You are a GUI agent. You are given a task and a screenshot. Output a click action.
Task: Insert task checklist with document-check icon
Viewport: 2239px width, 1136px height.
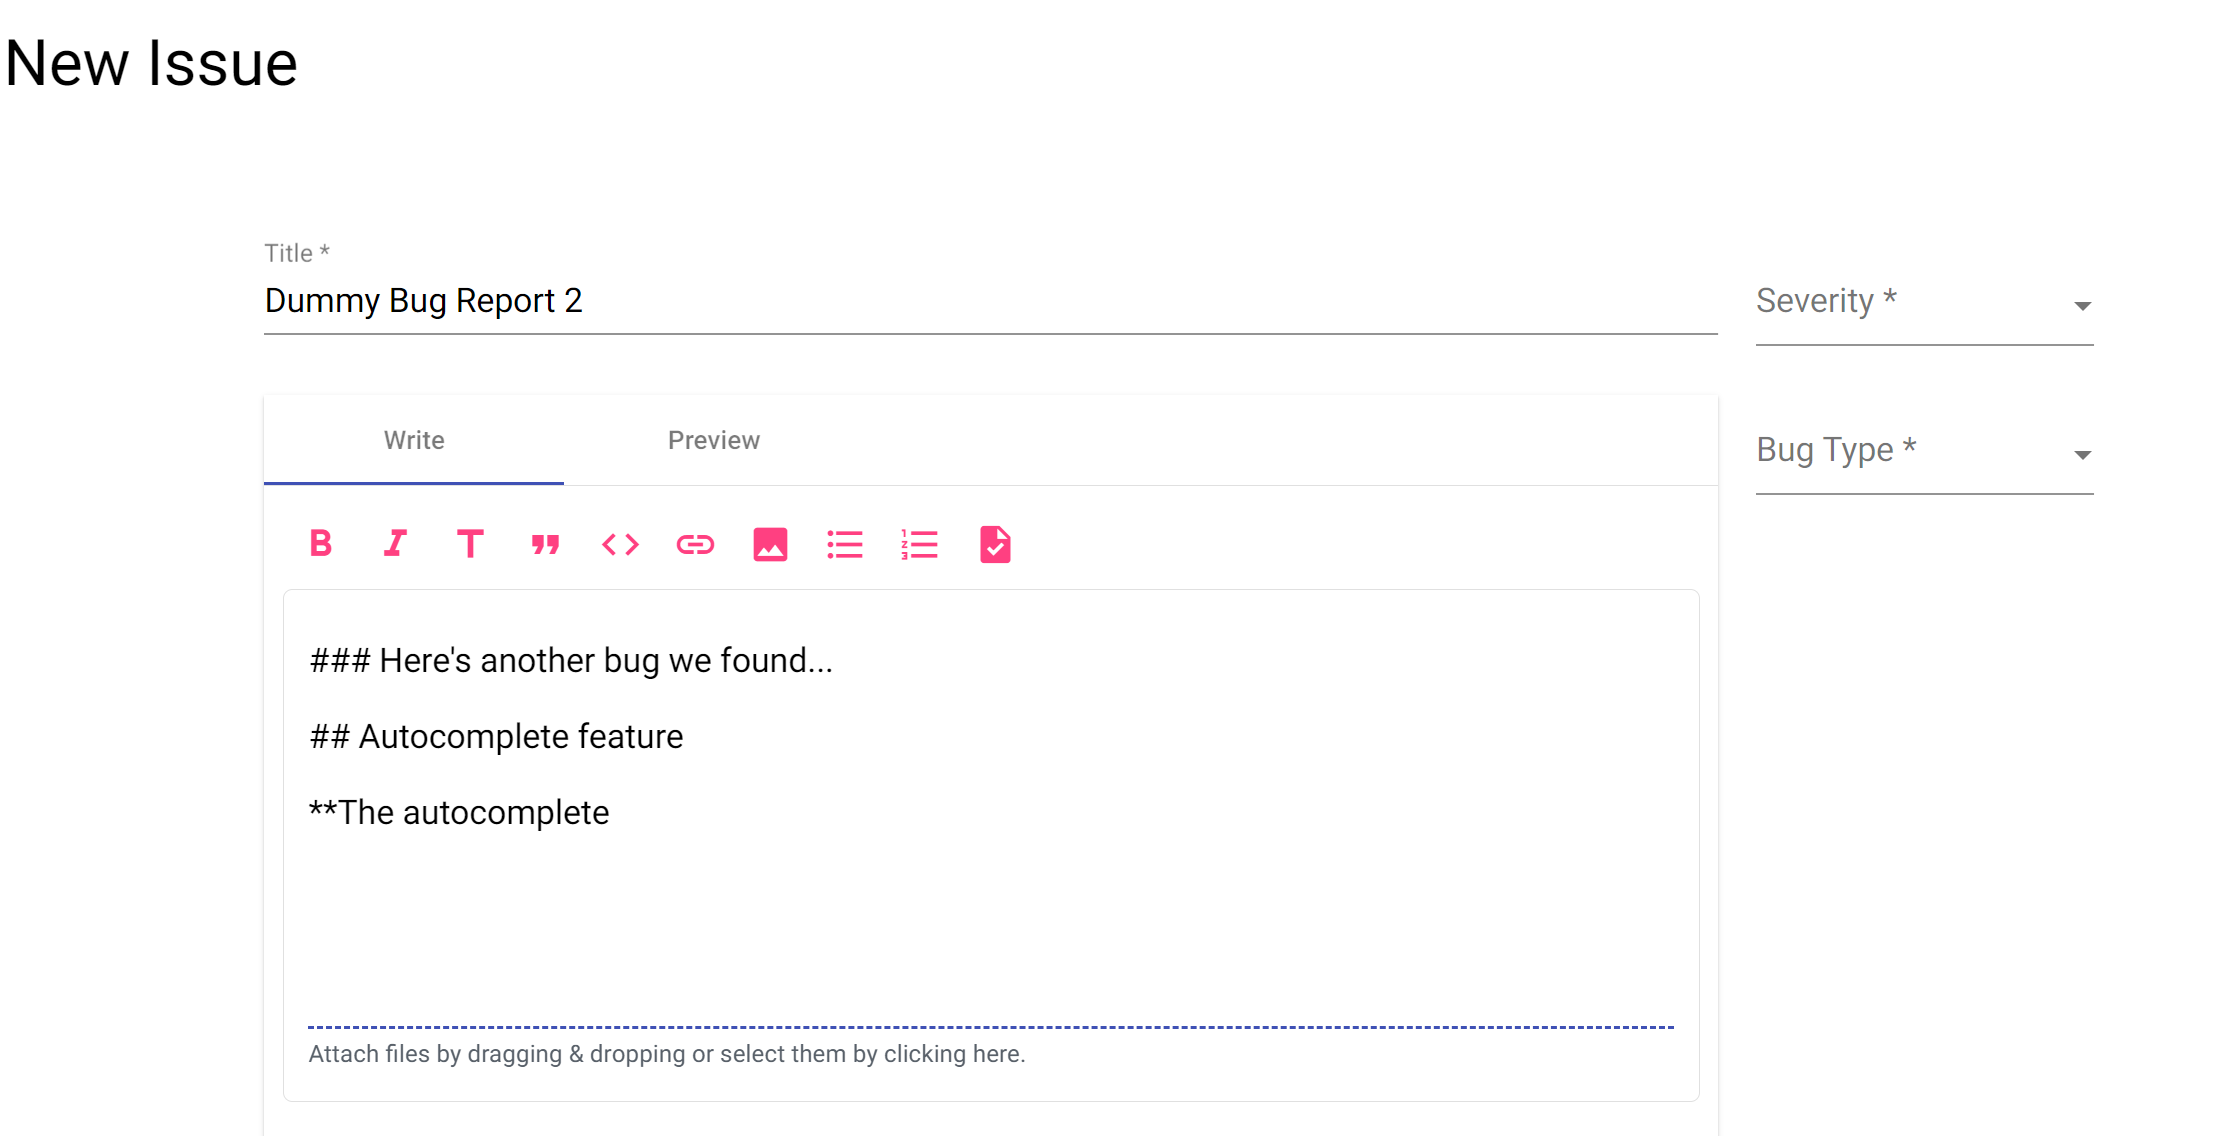coord(995,544)
